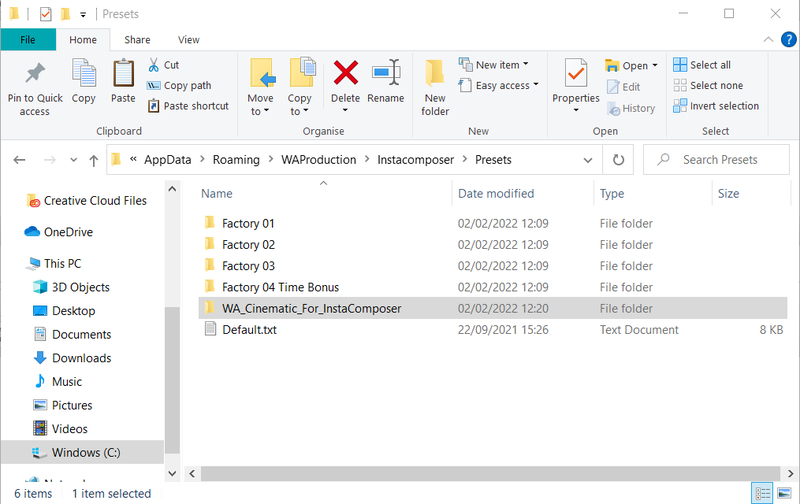Pin folder to Quick access
This screenshot has height=504, width=800.
pos(35,89)
